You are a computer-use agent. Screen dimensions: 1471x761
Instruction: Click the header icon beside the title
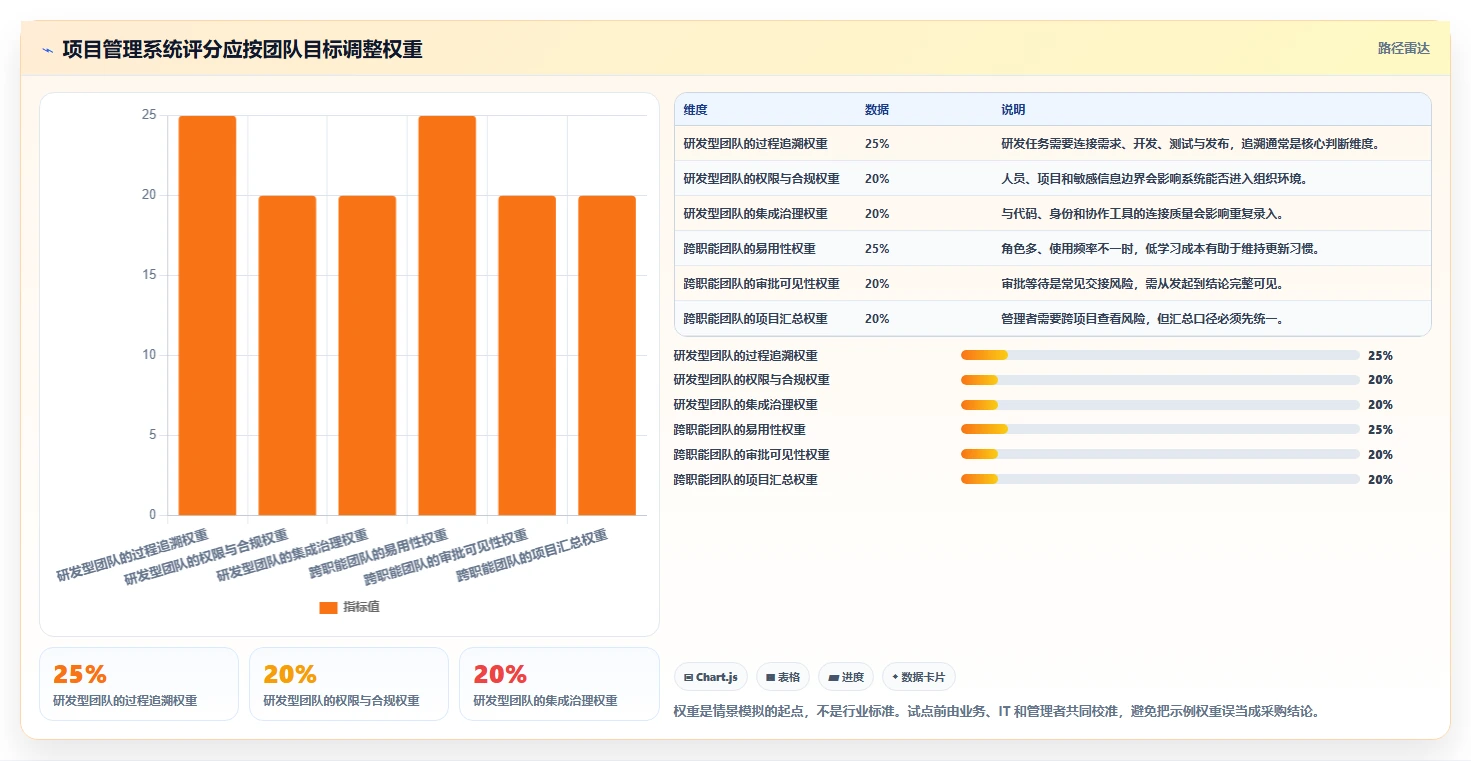point(47,49)
